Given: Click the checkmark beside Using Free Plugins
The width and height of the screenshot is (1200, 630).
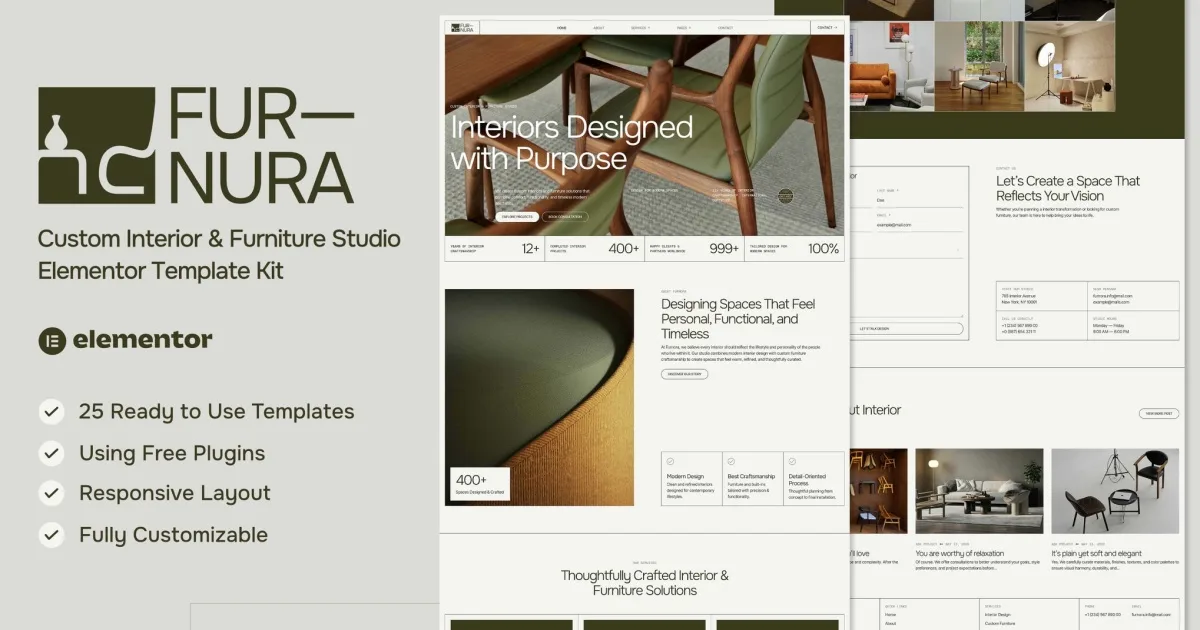Looking at the screenshot, I should [x=51, y=453].
